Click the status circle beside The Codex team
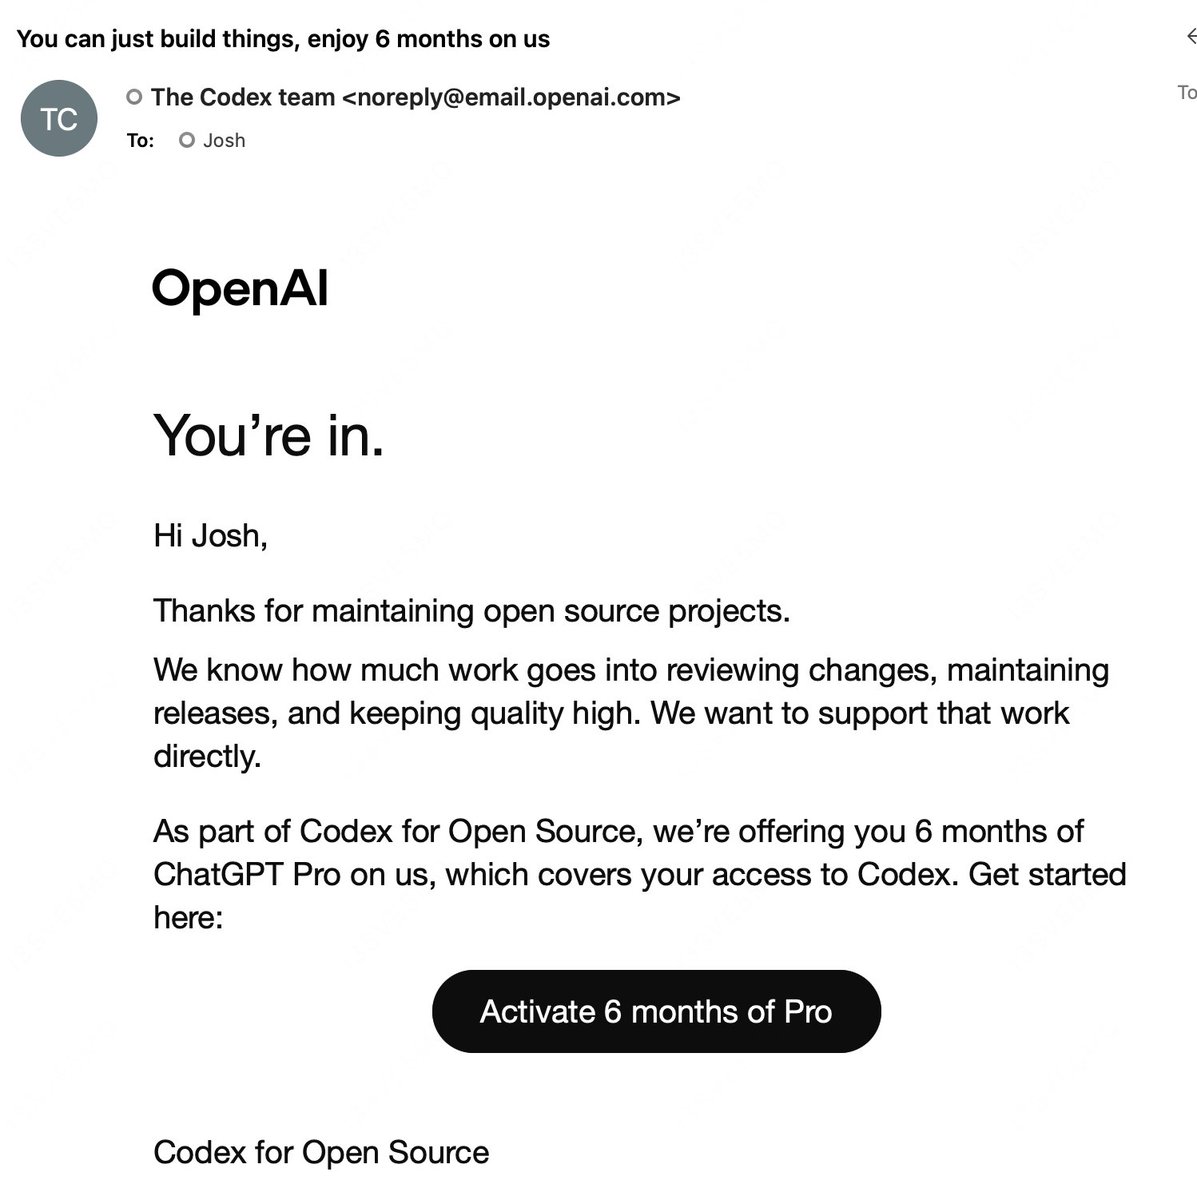The image size is (1197, 1200). pyautogui.click(x=134, y=97)
